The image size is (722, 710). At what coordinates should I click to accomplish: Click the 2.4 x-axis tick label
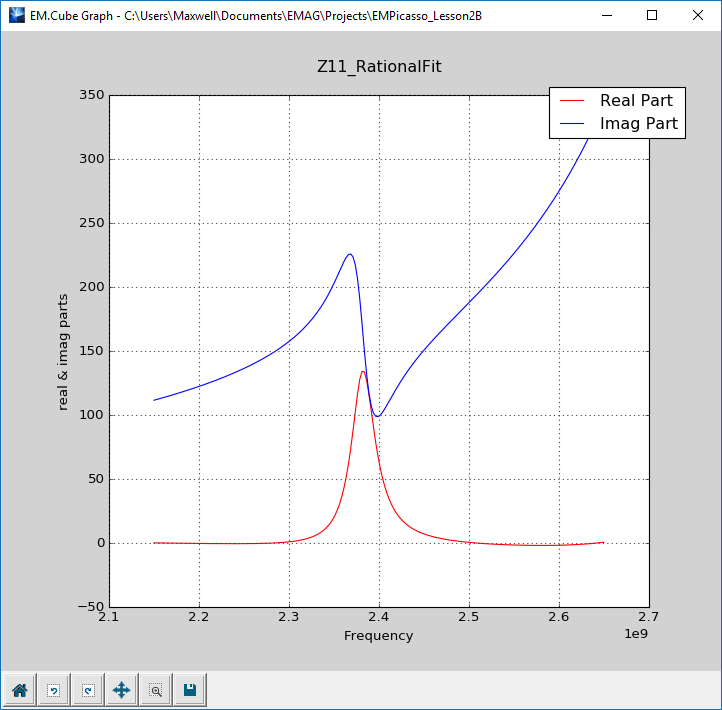point(378,617)
